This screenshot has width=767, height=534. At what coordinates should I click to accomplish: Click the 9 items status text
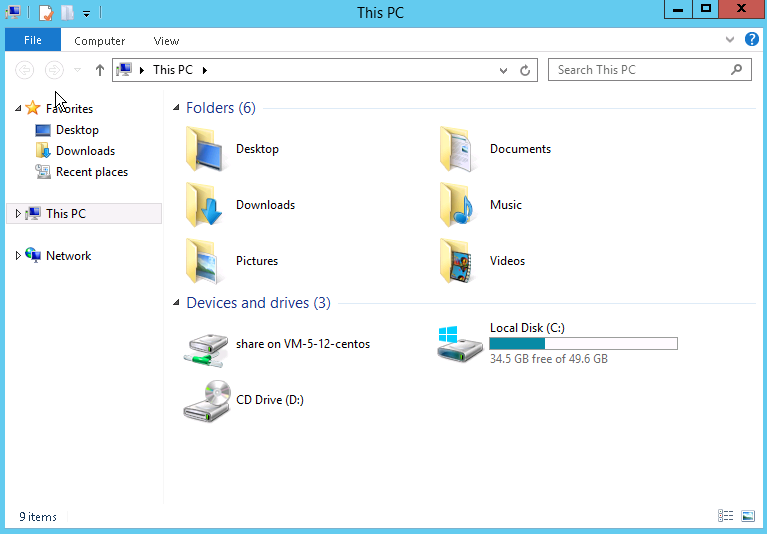click(x=38, y=517)
